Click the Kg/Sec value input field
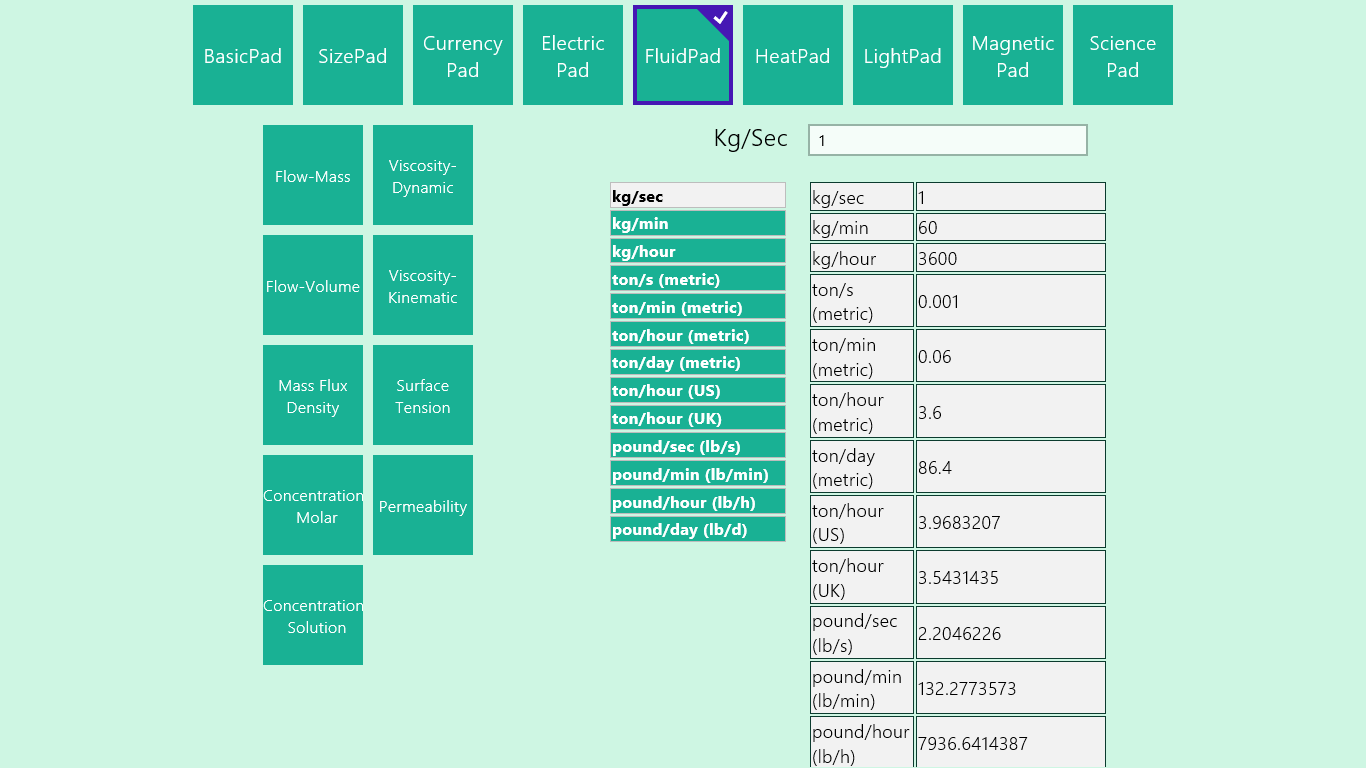The width and height of the screenshot is (1366, 768). (x=947, y=140)
